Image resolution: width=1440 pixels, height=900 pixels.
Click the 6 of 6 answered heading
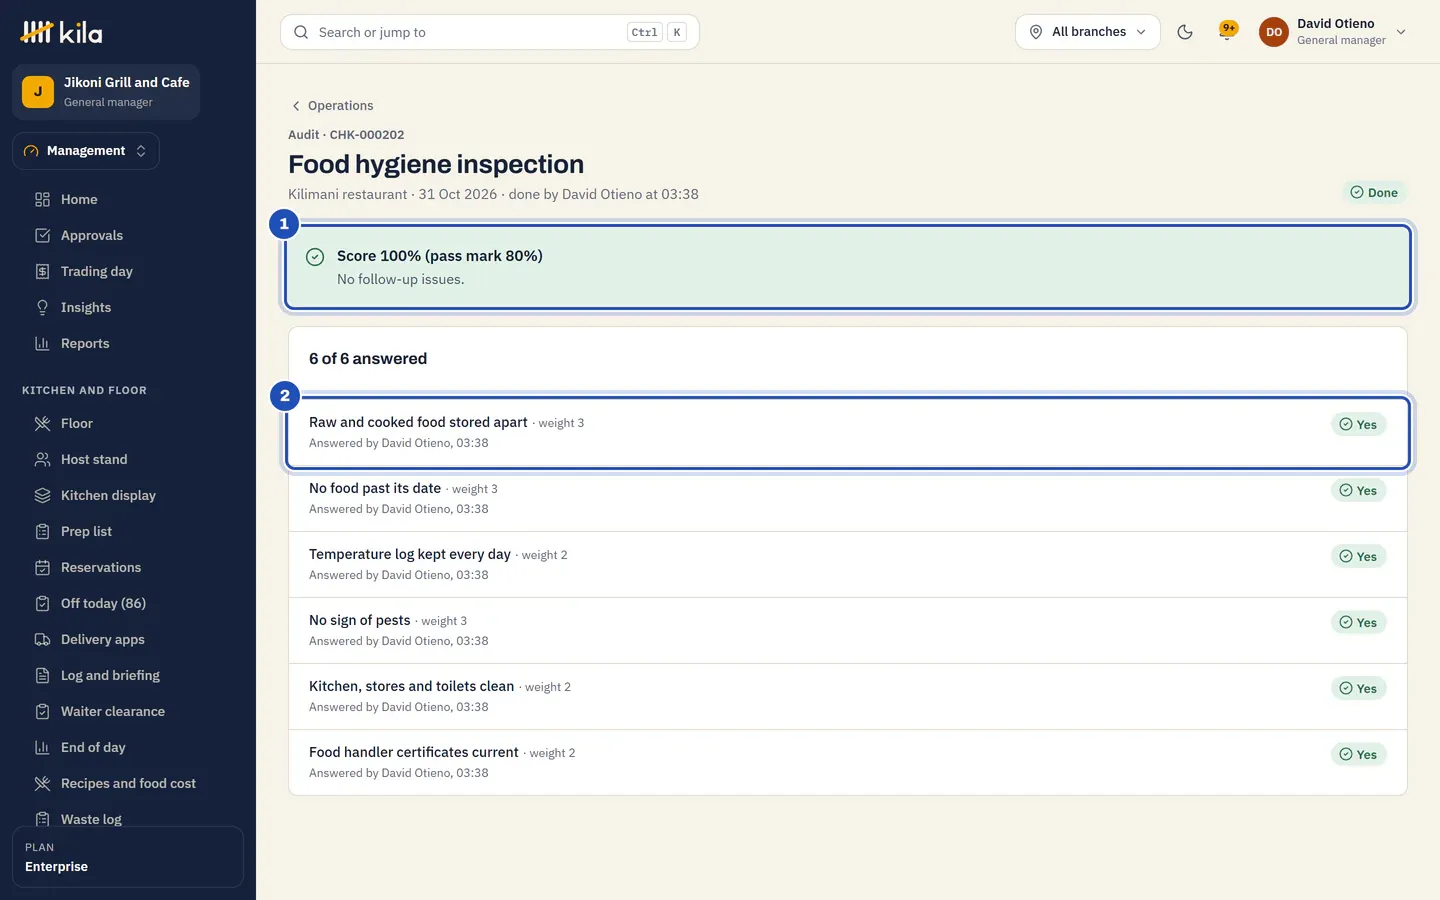(368, 359)
